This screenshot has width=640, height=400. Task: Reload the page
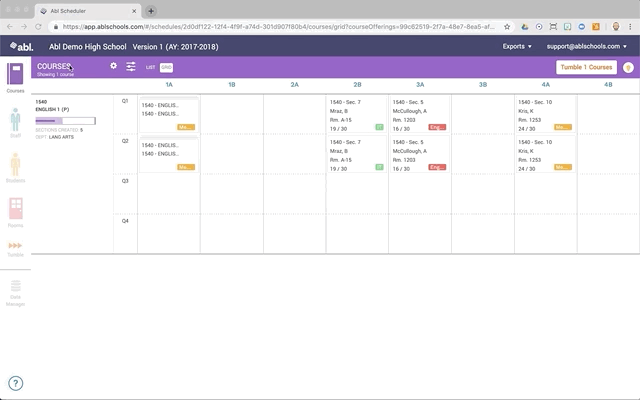pos(38,27)
